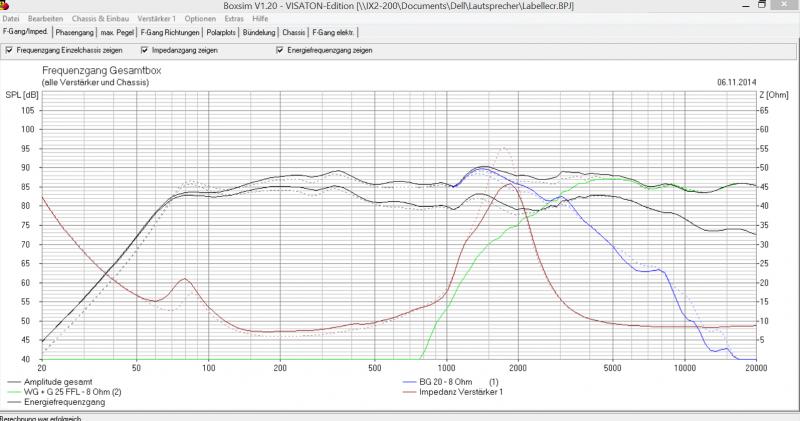Switch to the Chassis tab
Screen dimensions: 800x421
click(293, 32)
